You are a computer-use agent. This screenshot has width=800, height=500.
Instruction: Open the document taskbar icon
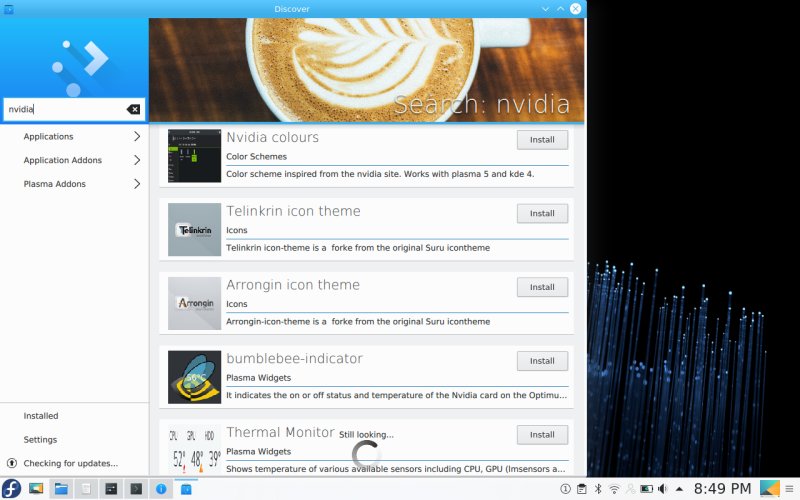(x=86, y=489)
